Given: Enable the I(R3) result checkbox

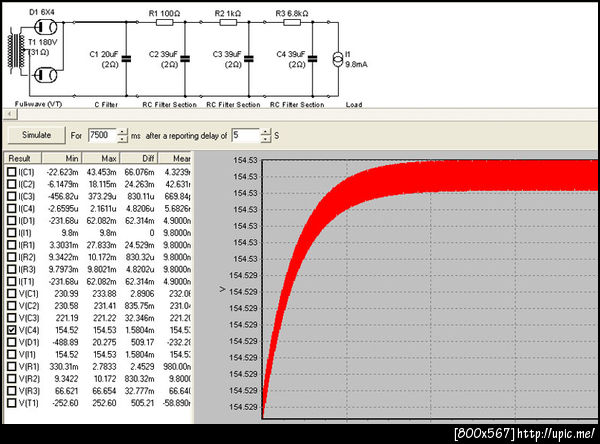Looking at the screenshot, I should (x=12, y=269).
